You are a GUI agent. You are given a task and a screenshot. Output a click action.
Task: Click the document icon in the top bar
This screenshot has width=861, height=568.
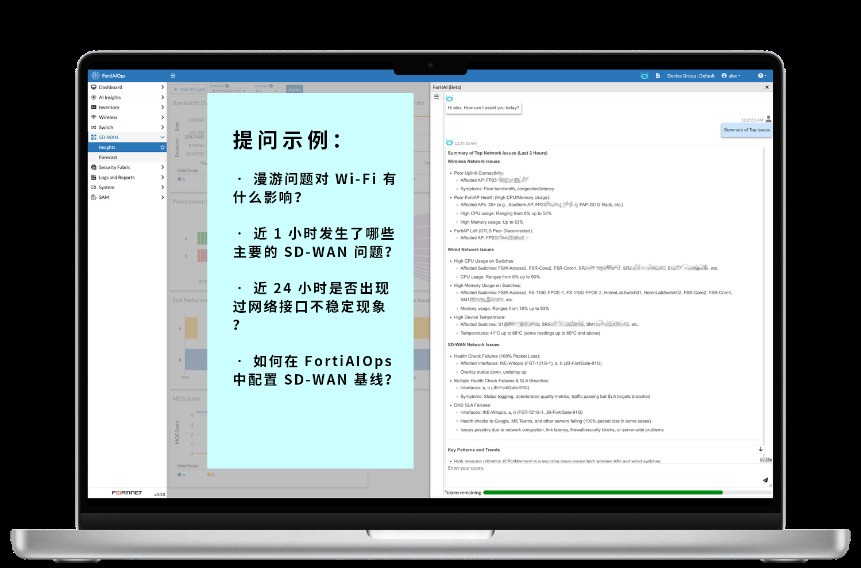[x=659, y=76]
